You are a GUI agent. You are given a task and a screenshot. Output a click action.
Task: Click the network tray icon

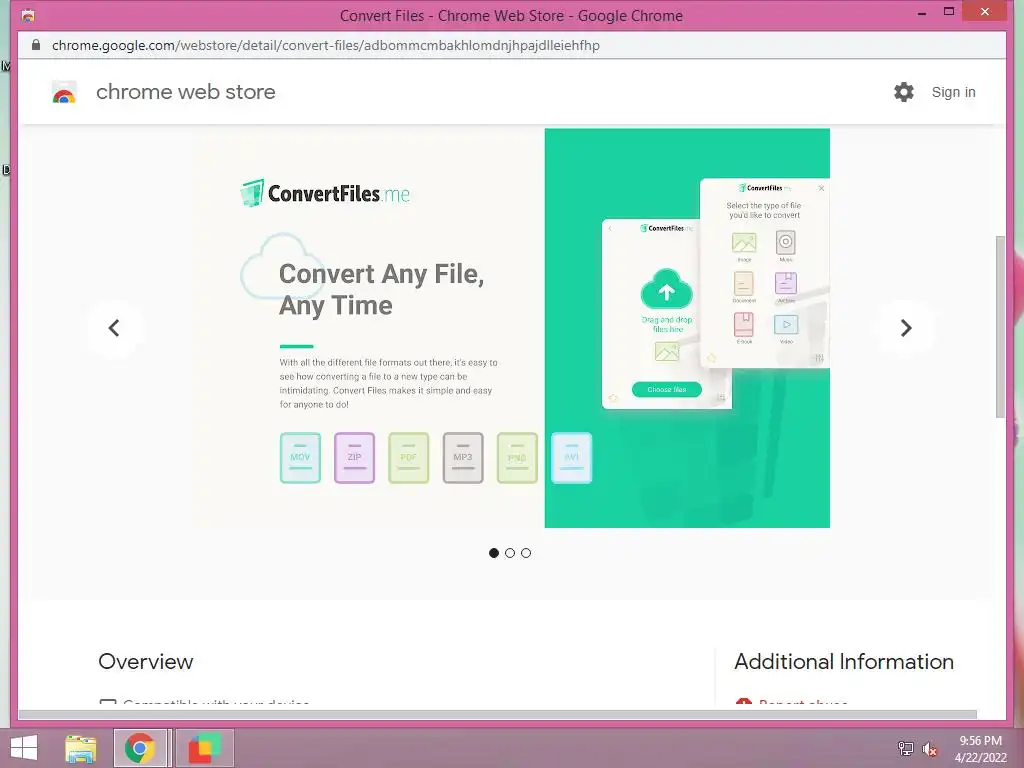(905, 748)
